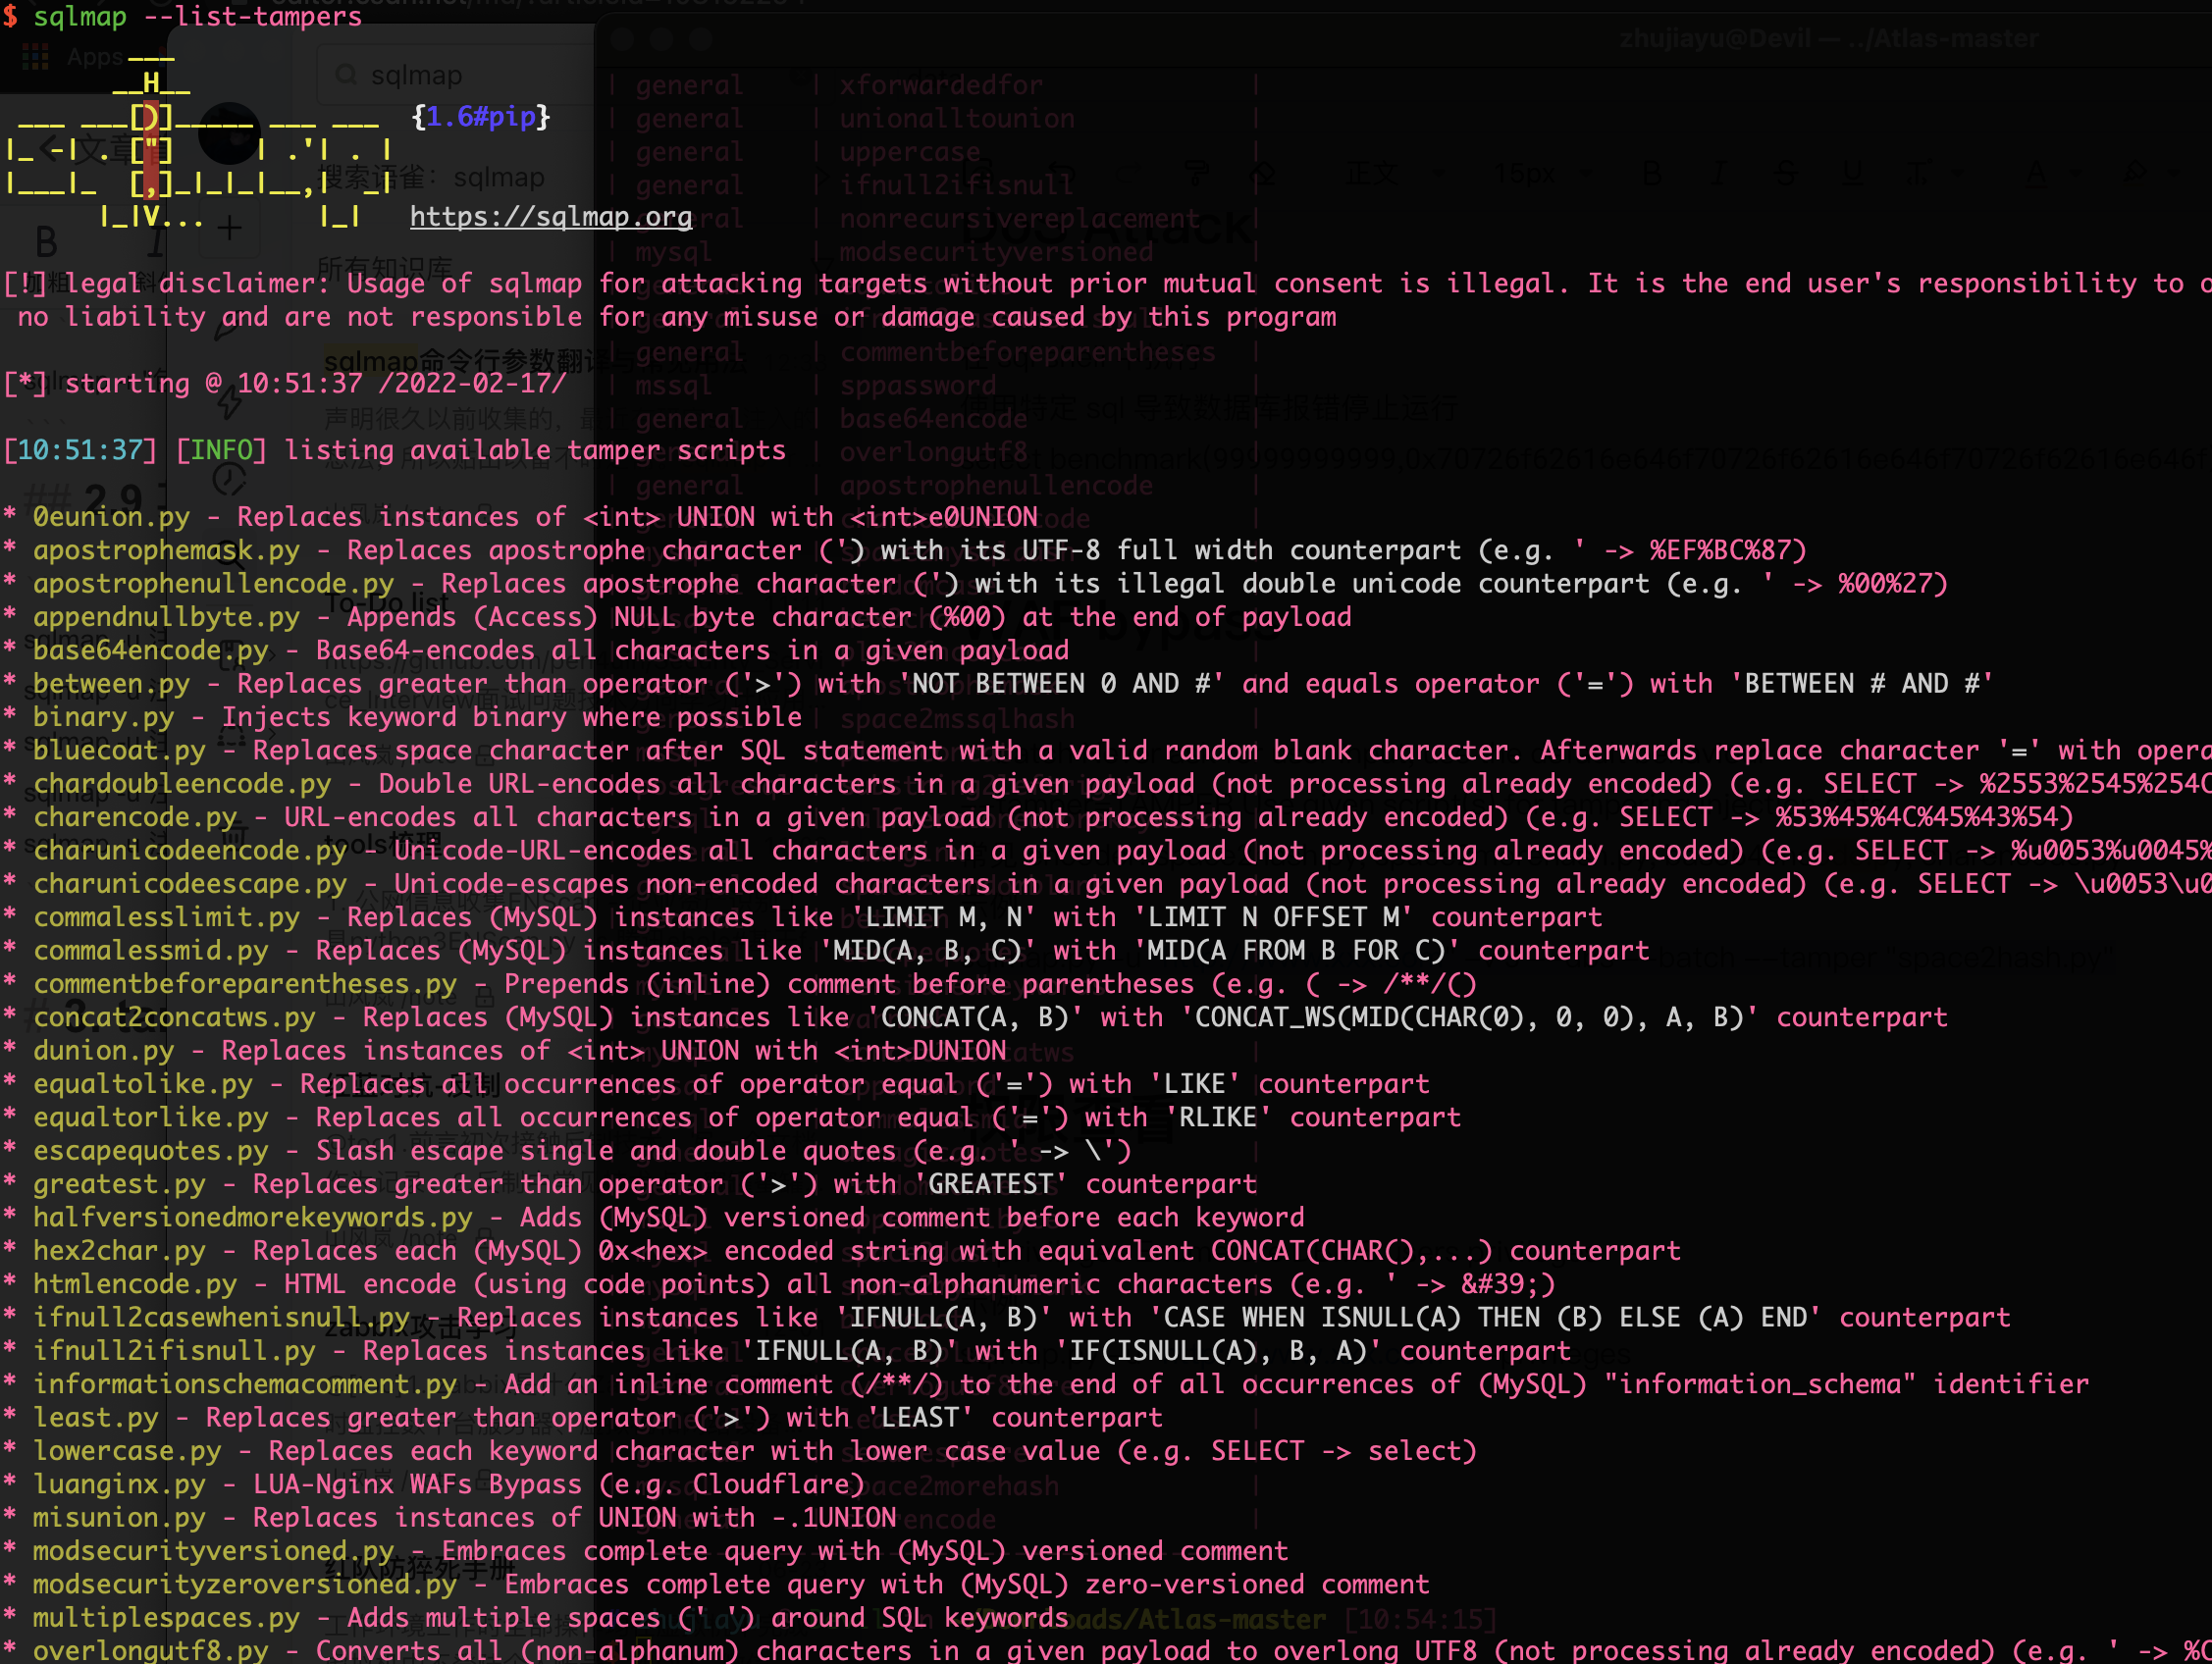2212x1664 pixels.
Task: Open the https://sqlmap.org link
Action: (x=550, y=217)
